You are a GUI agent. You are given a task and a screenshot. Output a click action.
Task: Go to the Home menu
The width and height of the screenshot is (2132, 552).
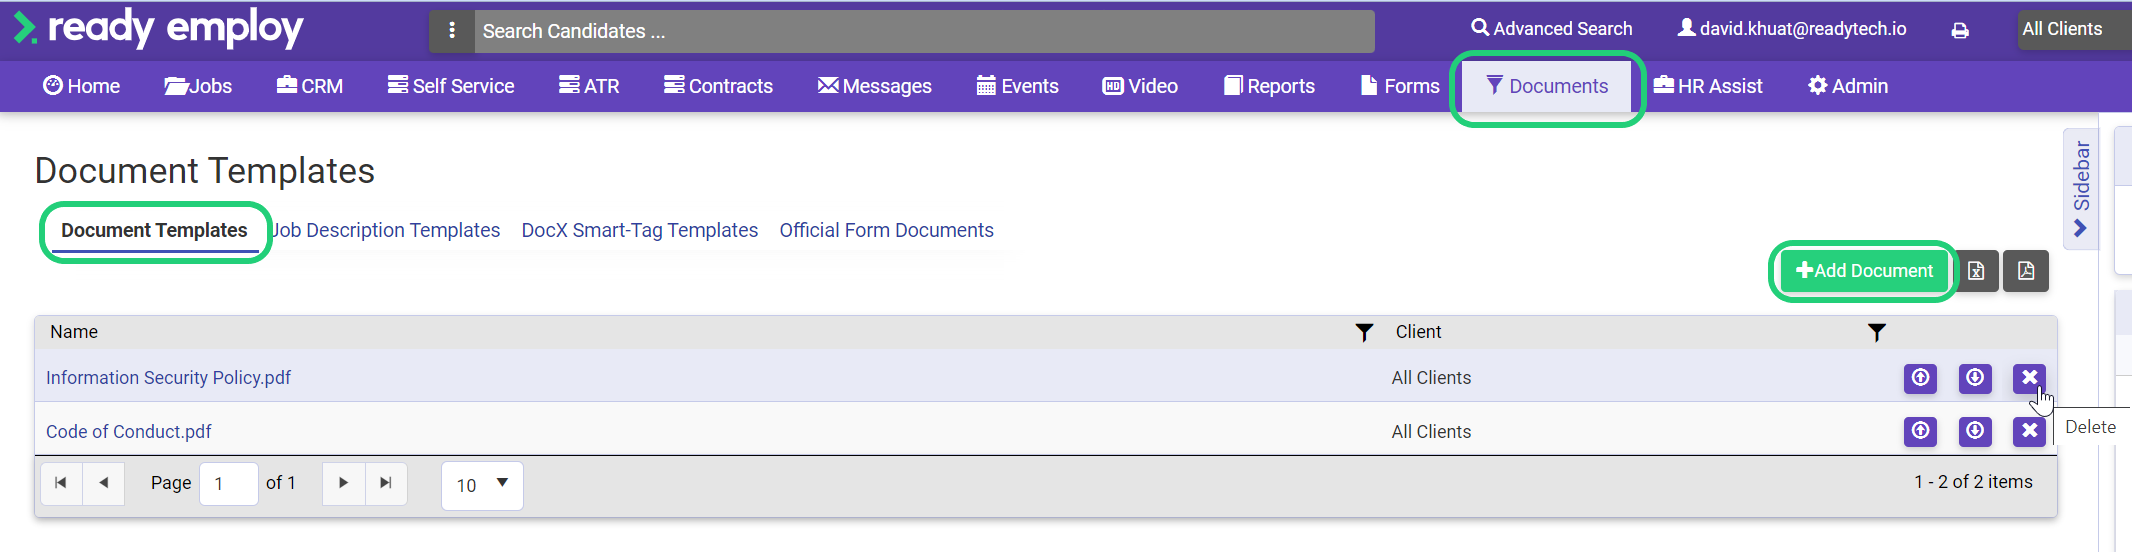tap(81, 86)
